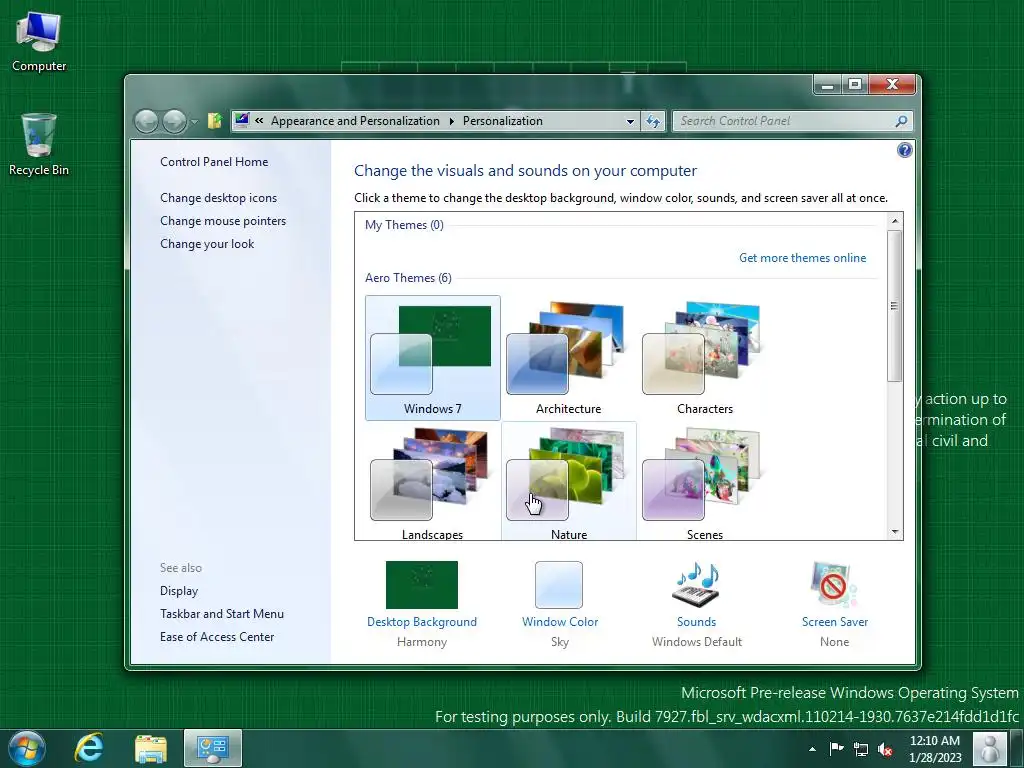This screenshot has width=1024, height=768.
Task: Click the folder icon beside the address bar
Action: [214, 121]
